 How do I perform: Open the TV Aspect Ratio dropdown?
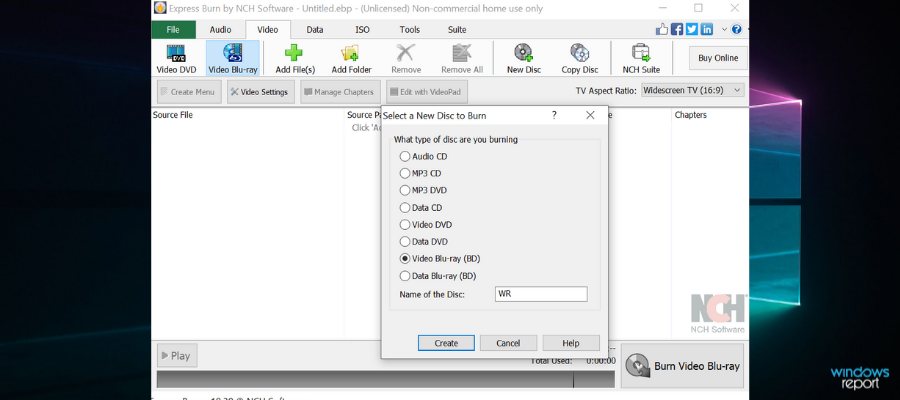[693, 90]
